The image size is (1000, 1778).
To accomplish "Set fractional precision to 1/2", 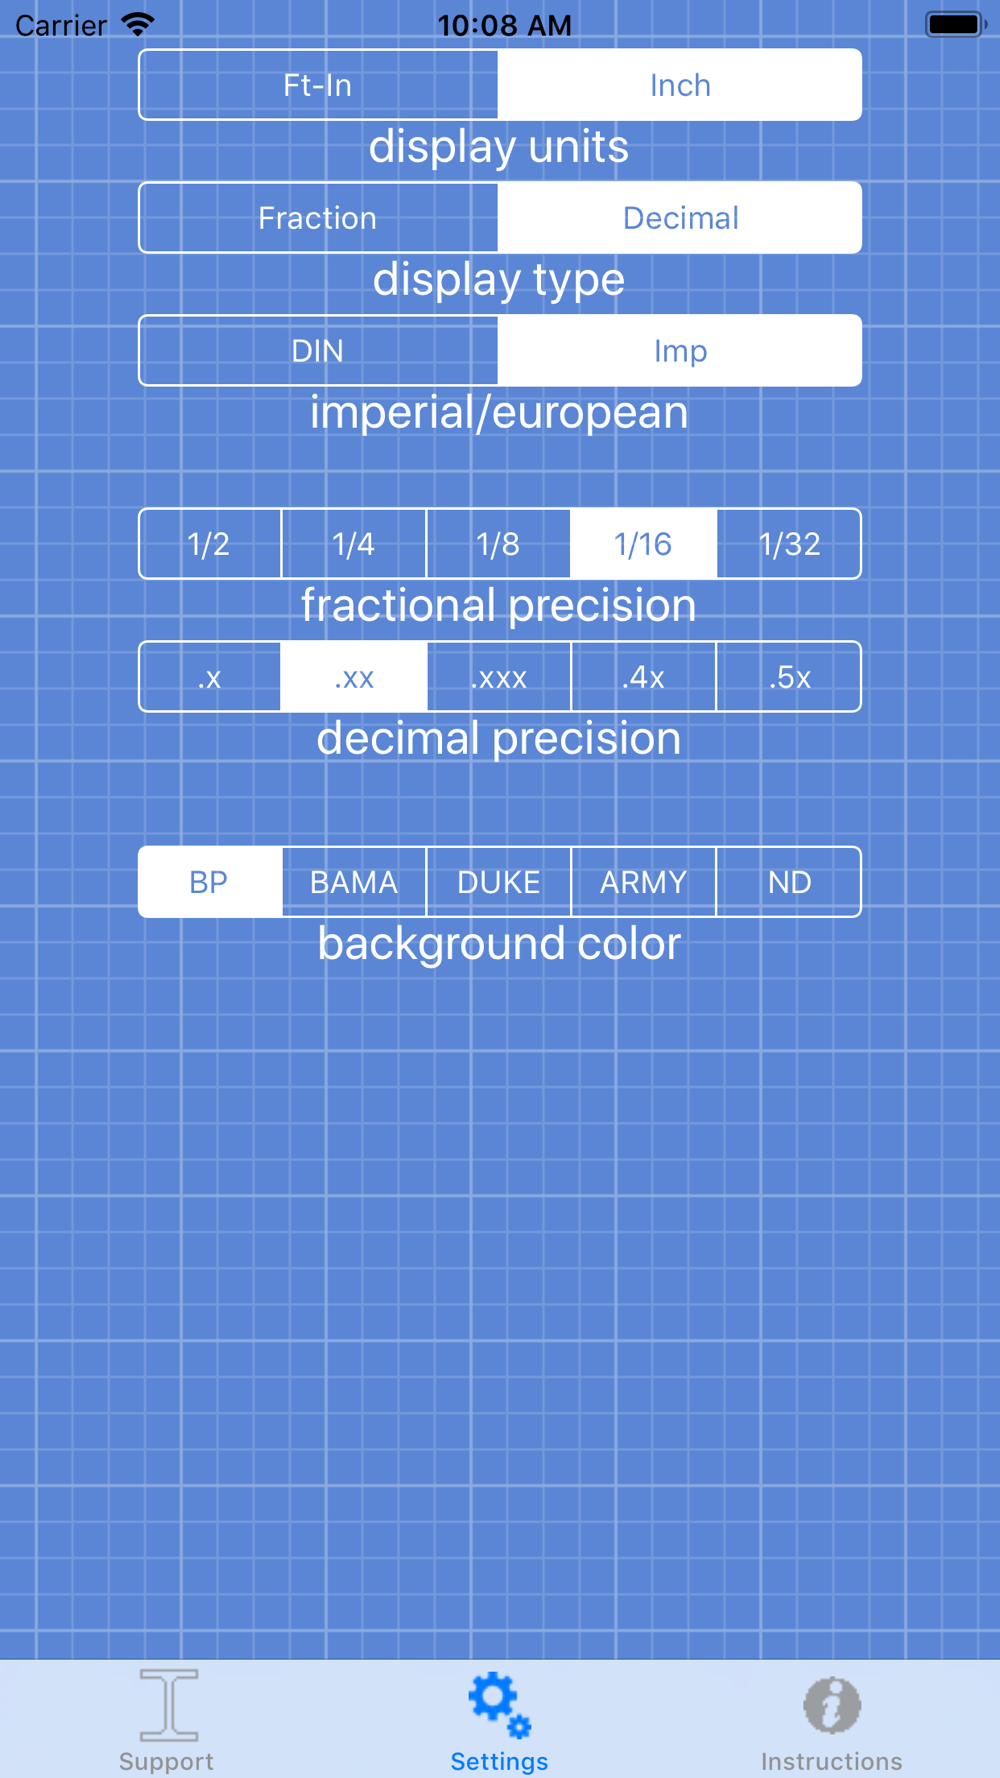I will pos(210,544).
